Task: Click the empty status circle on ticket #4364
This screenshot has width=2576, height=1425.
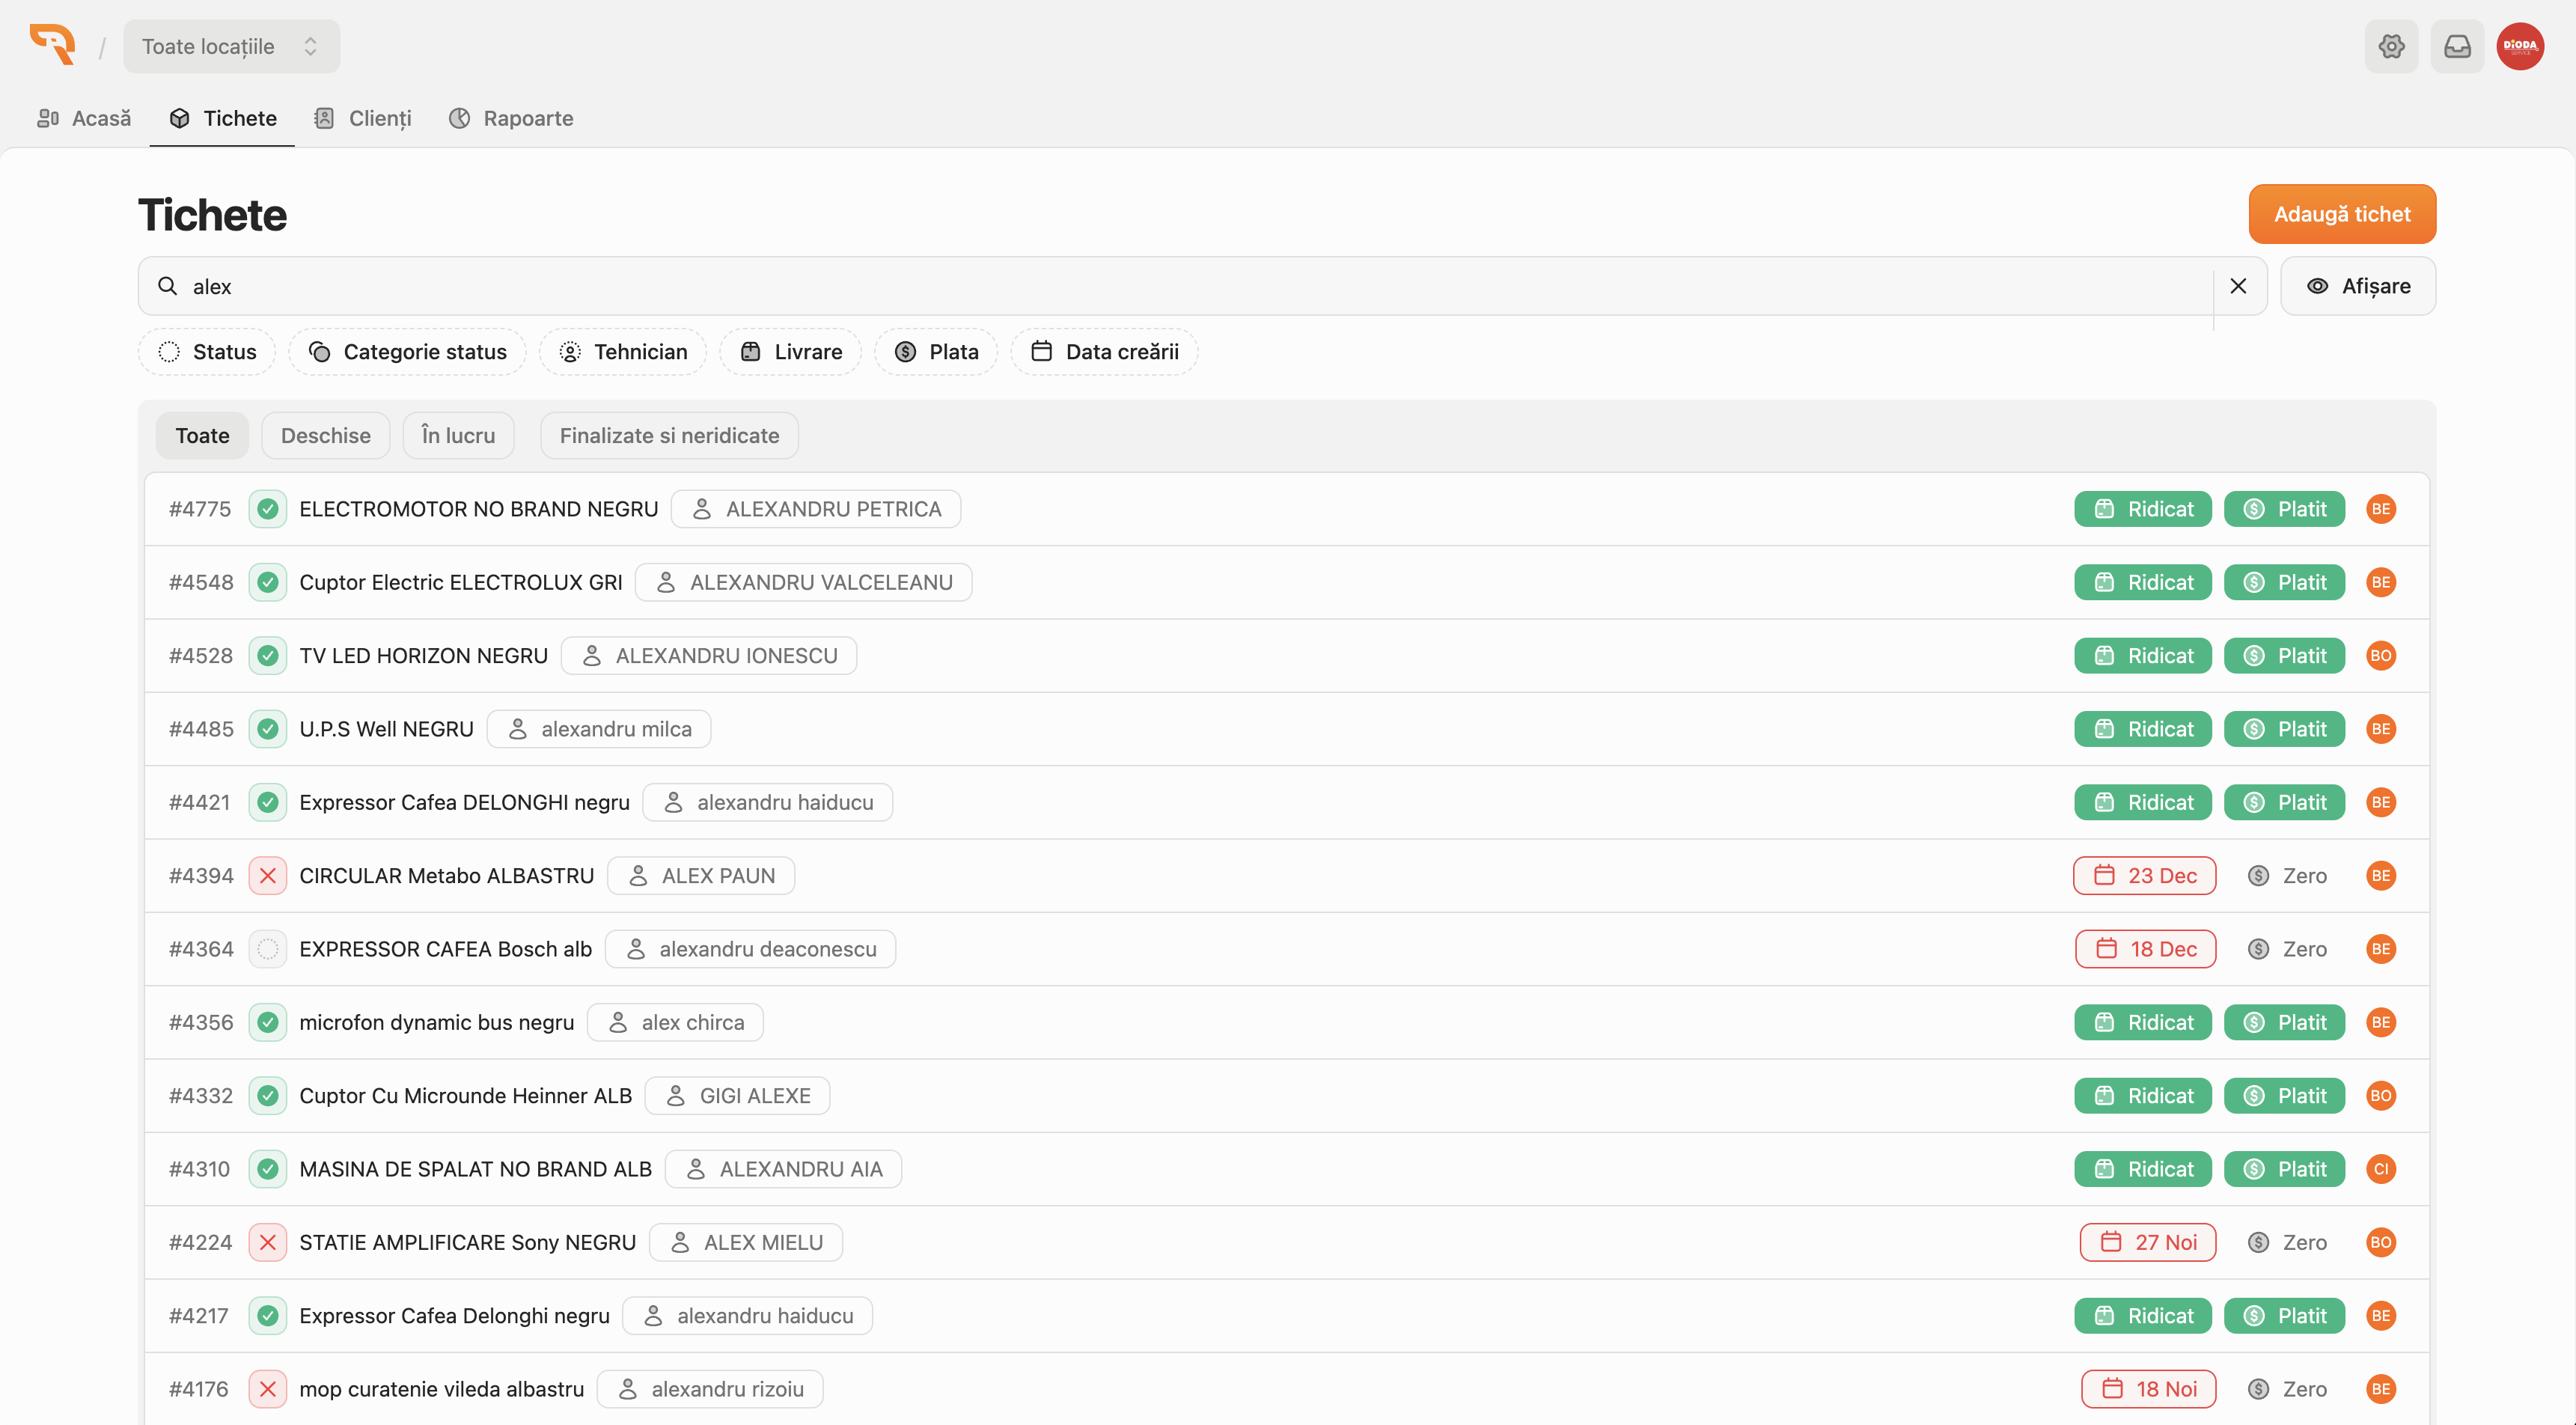Action: (267, 949)
